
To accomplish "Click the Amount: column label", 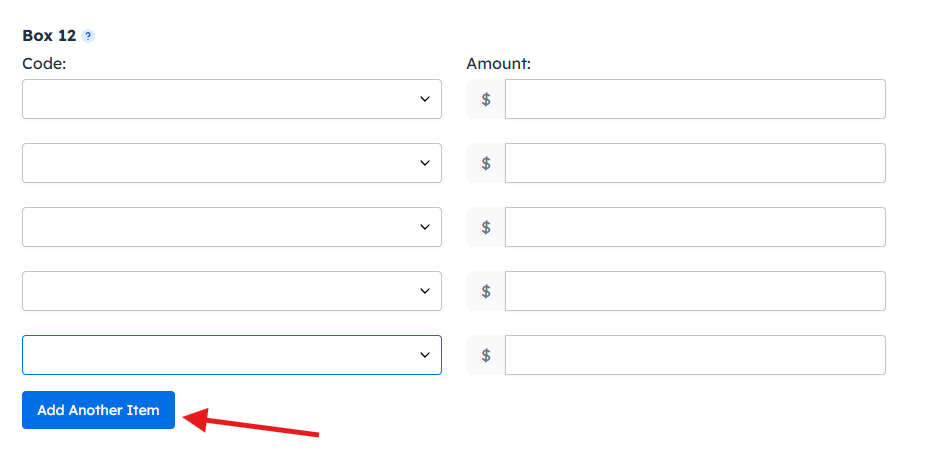I will click(x=498, y=63).
